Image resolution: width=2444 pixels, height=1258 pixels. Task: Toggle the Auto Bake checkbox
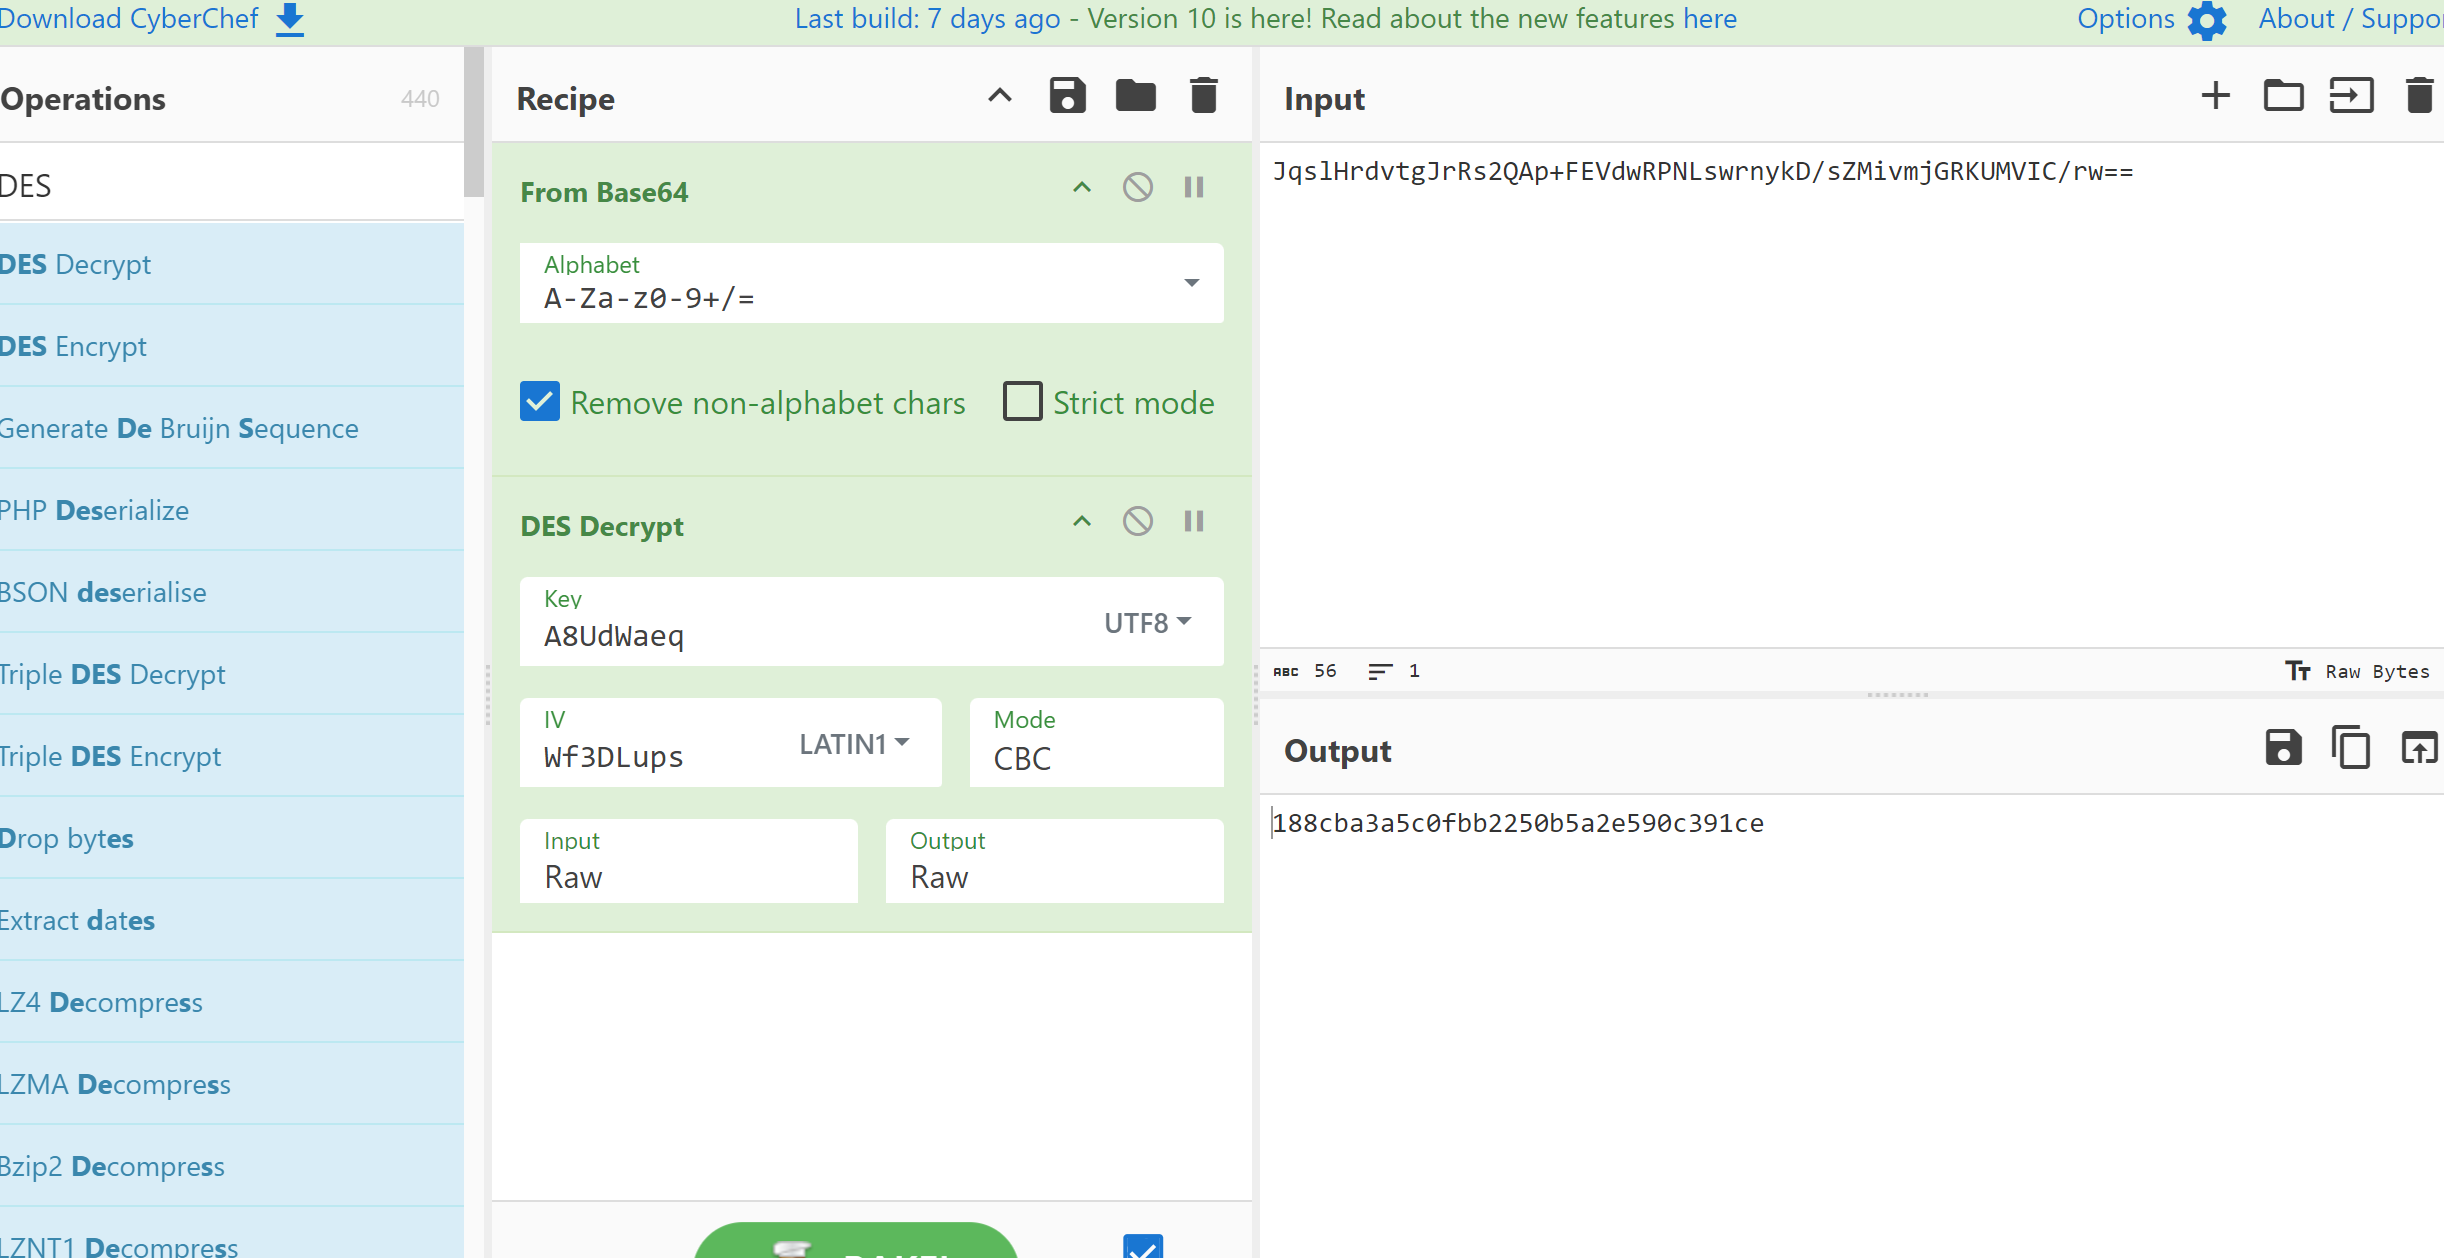click(1142, 1245)
